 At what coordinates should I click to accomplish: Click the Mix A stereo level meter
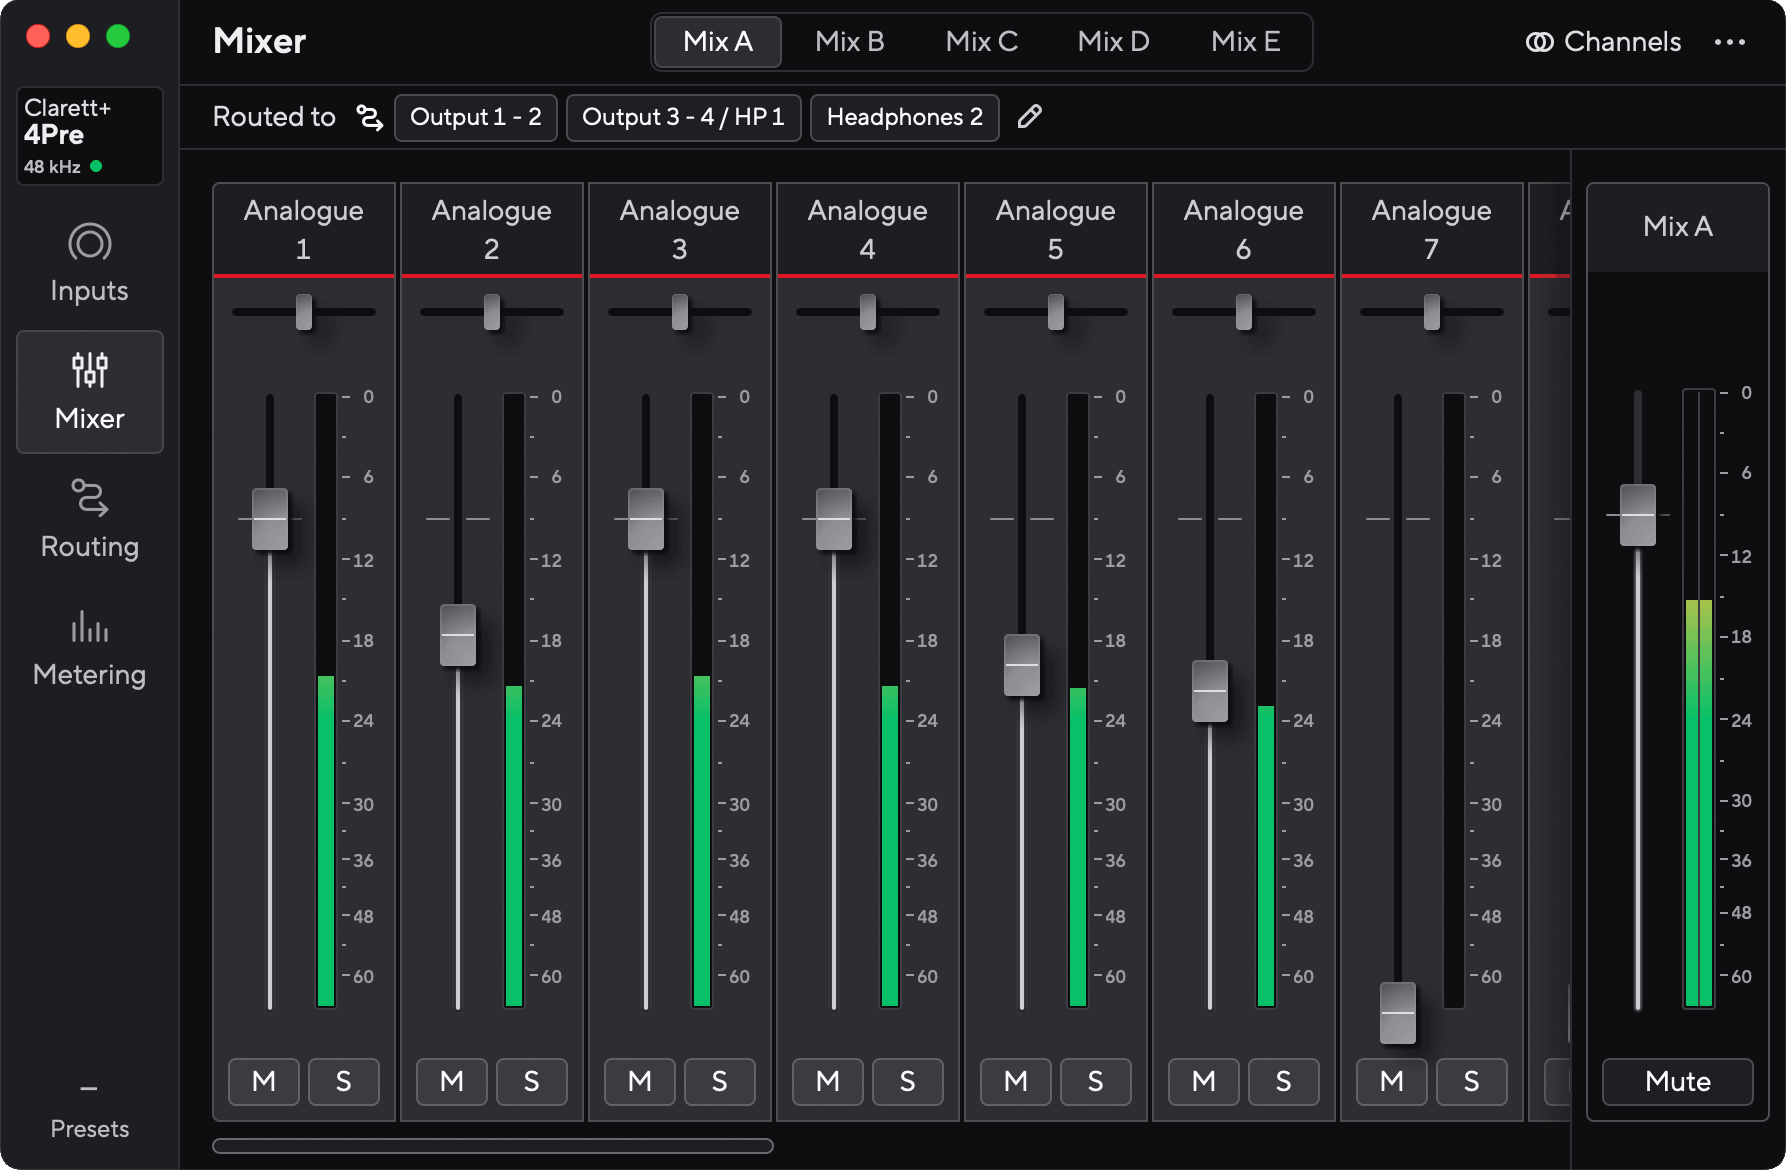1699,698
